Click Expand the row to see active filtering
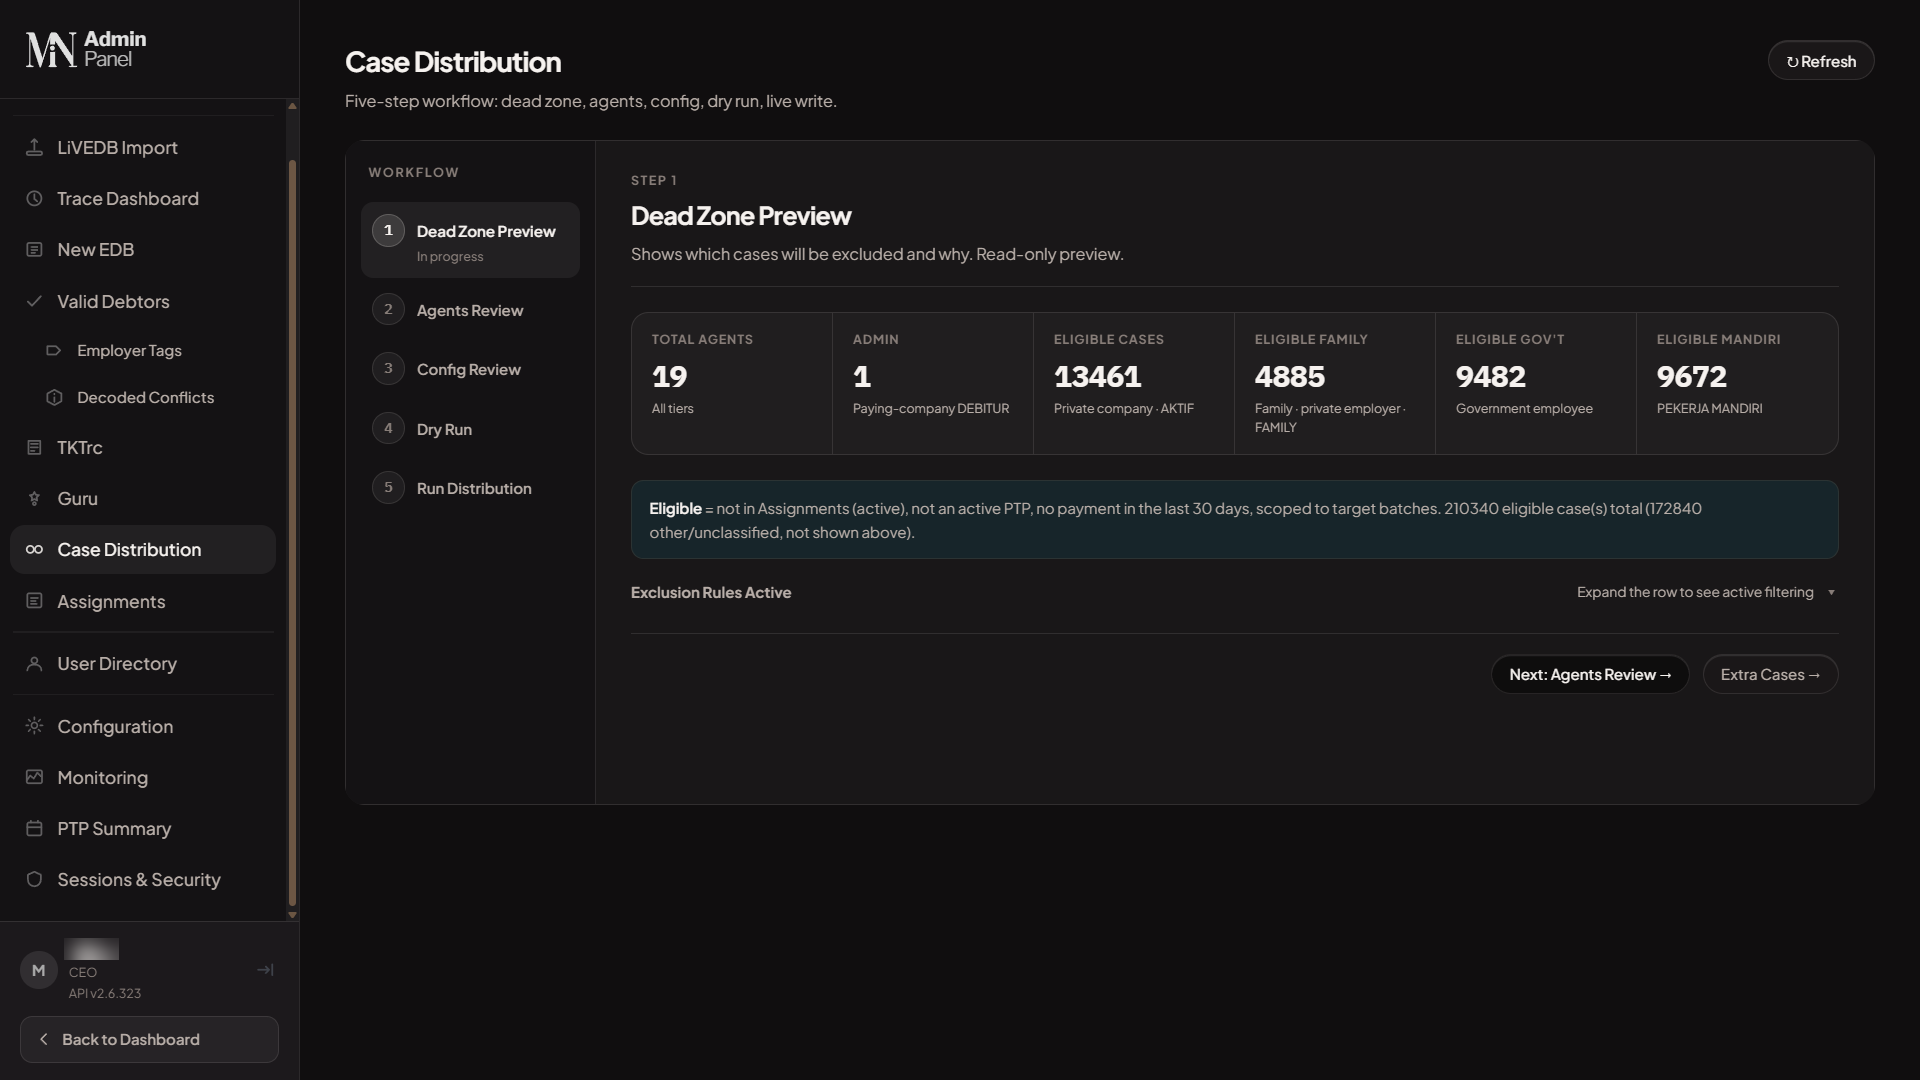 [x=1695, y=592]
